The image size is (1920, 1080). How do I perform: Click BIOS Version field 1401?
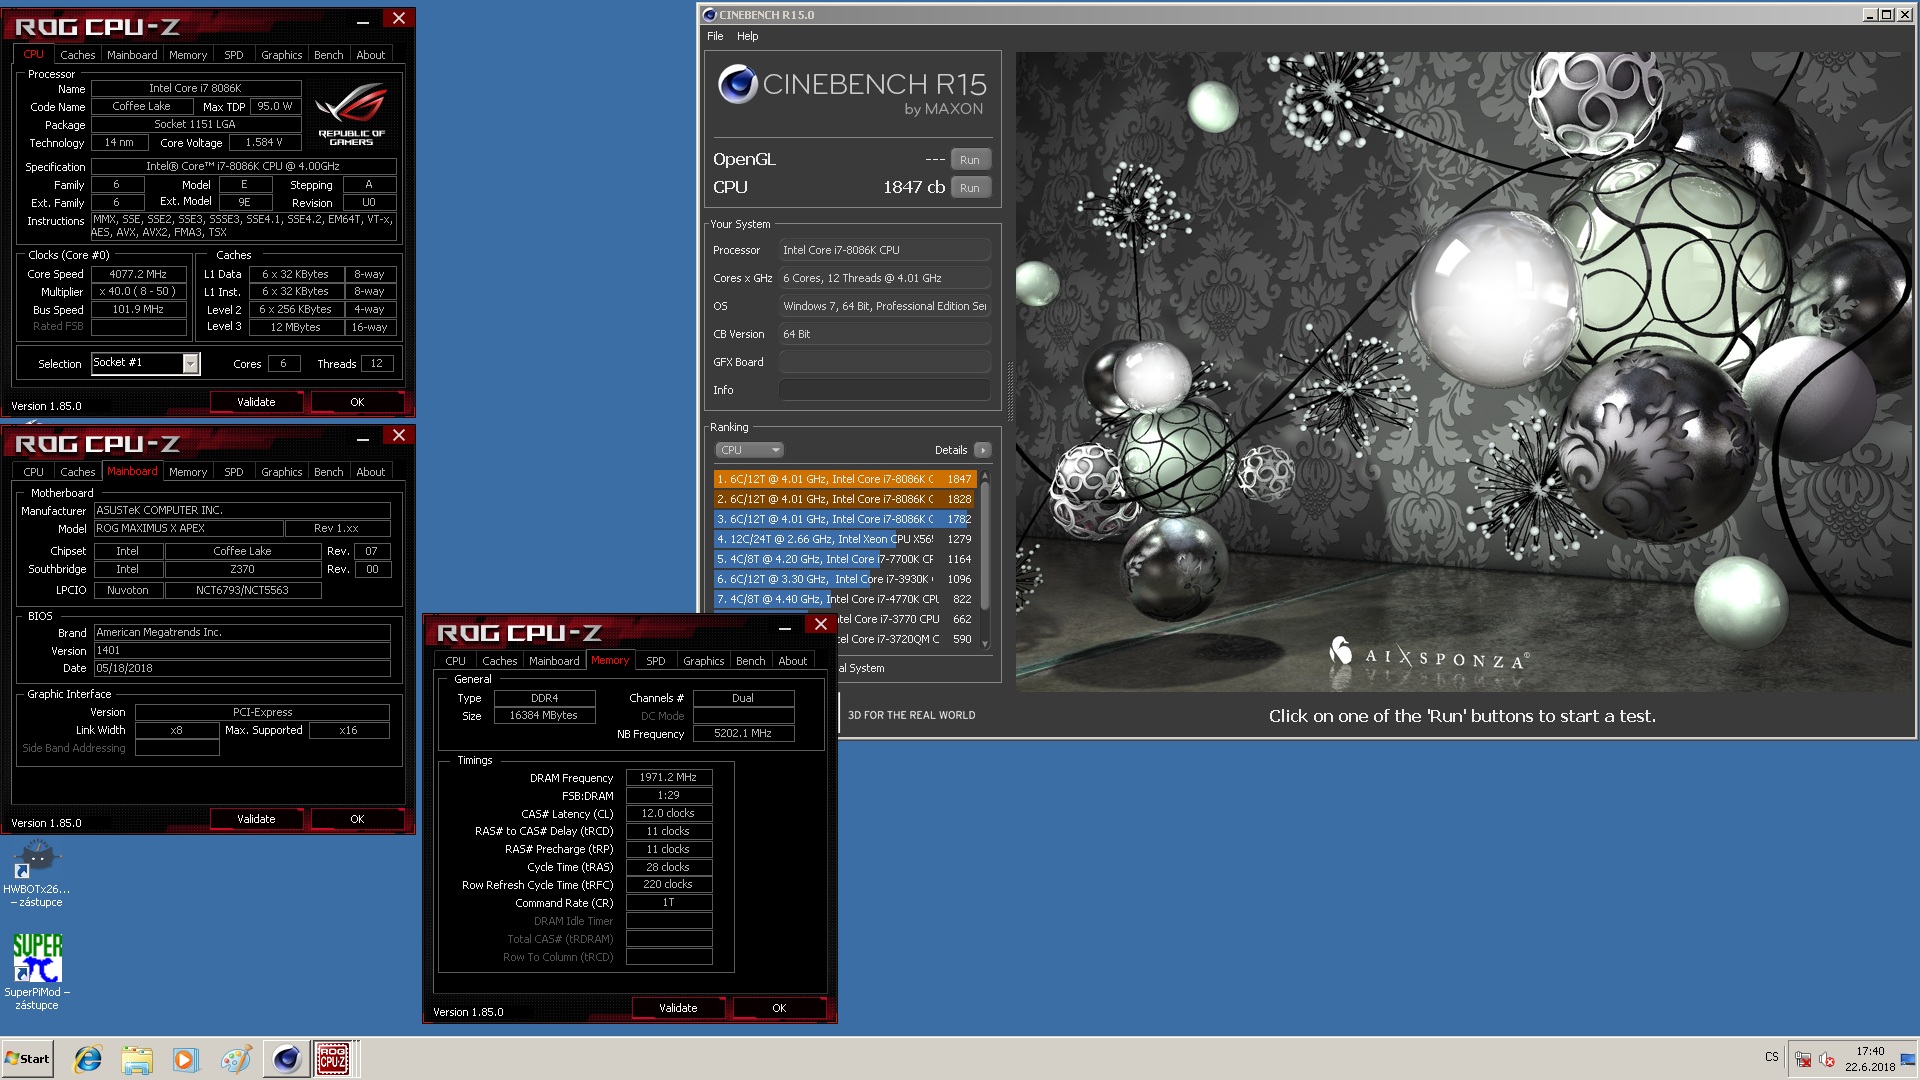click(242, 650)
